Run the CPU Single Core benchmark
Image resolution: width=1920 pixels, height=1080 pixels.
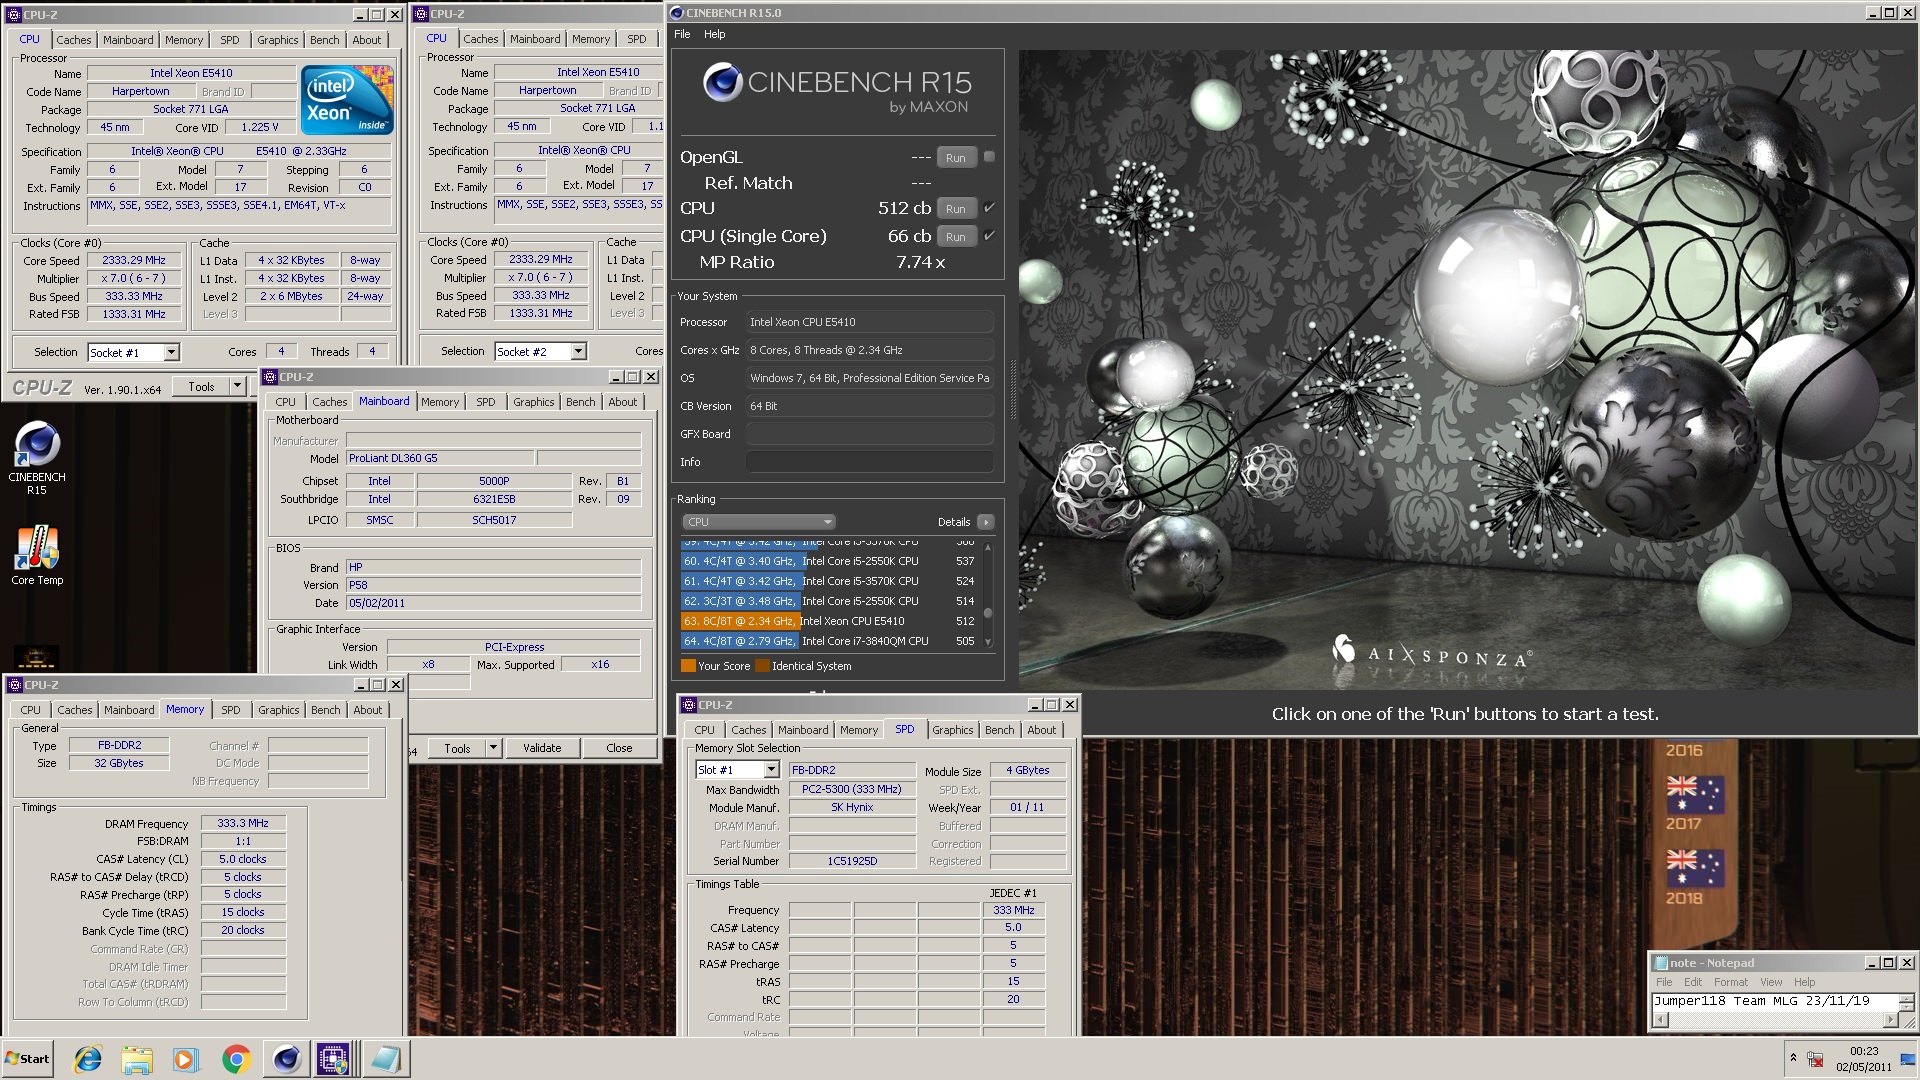coord(956,237)
